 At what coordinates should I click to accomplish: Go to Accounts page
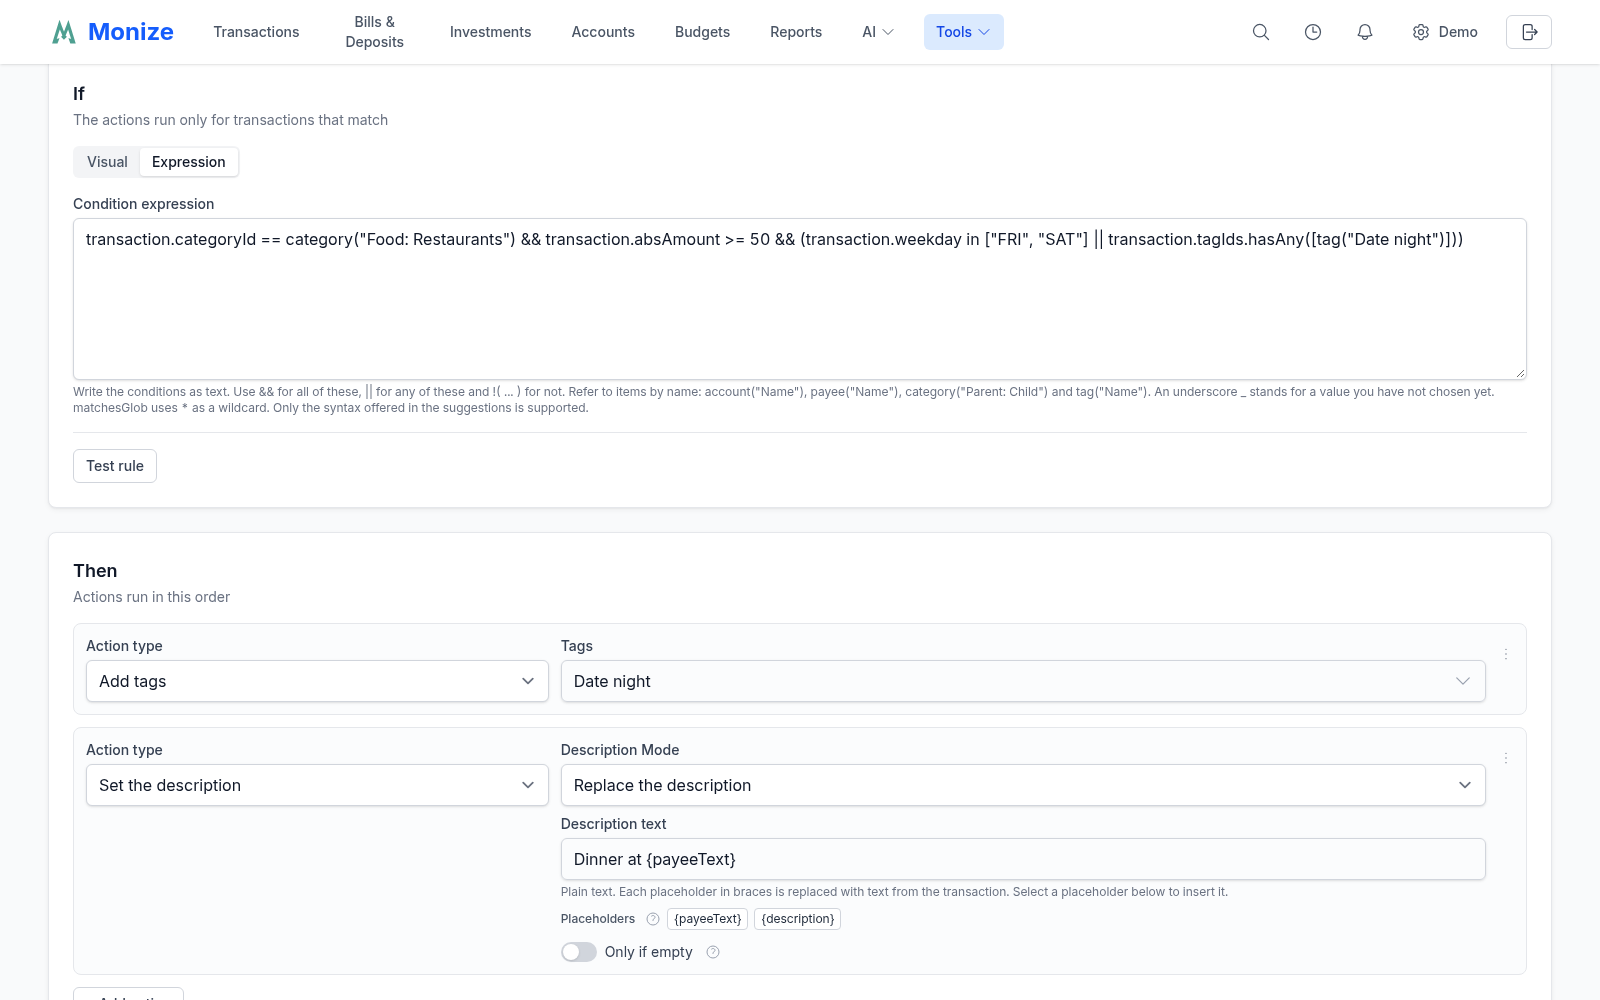pyautogui.click(x=603, y=32)
